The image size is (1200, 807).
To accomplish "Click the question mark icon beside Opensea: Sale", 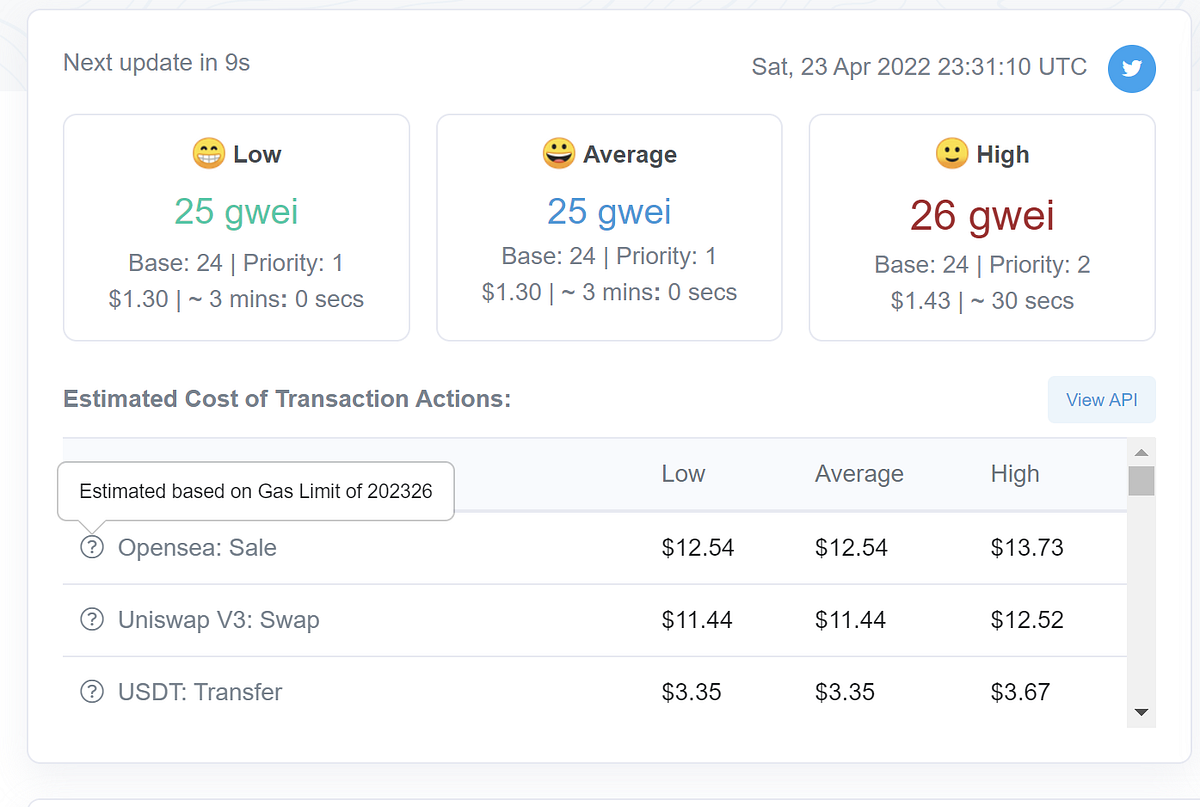I will pos(91,547).
